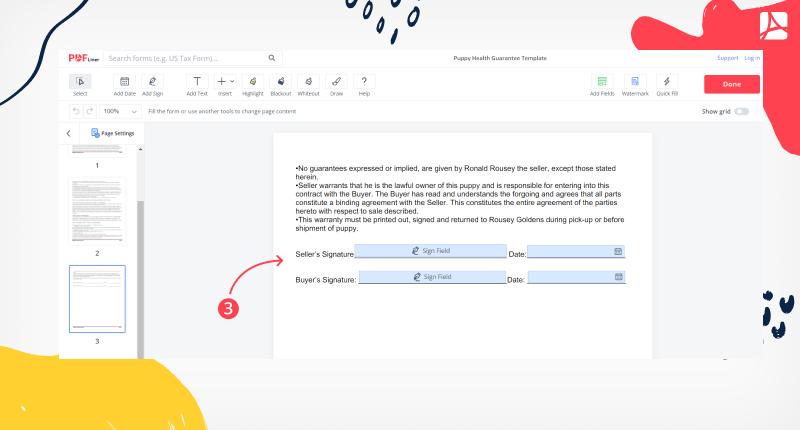Open the Watermark tool
The height and width of the screenshot is (430, 800).
635,84
